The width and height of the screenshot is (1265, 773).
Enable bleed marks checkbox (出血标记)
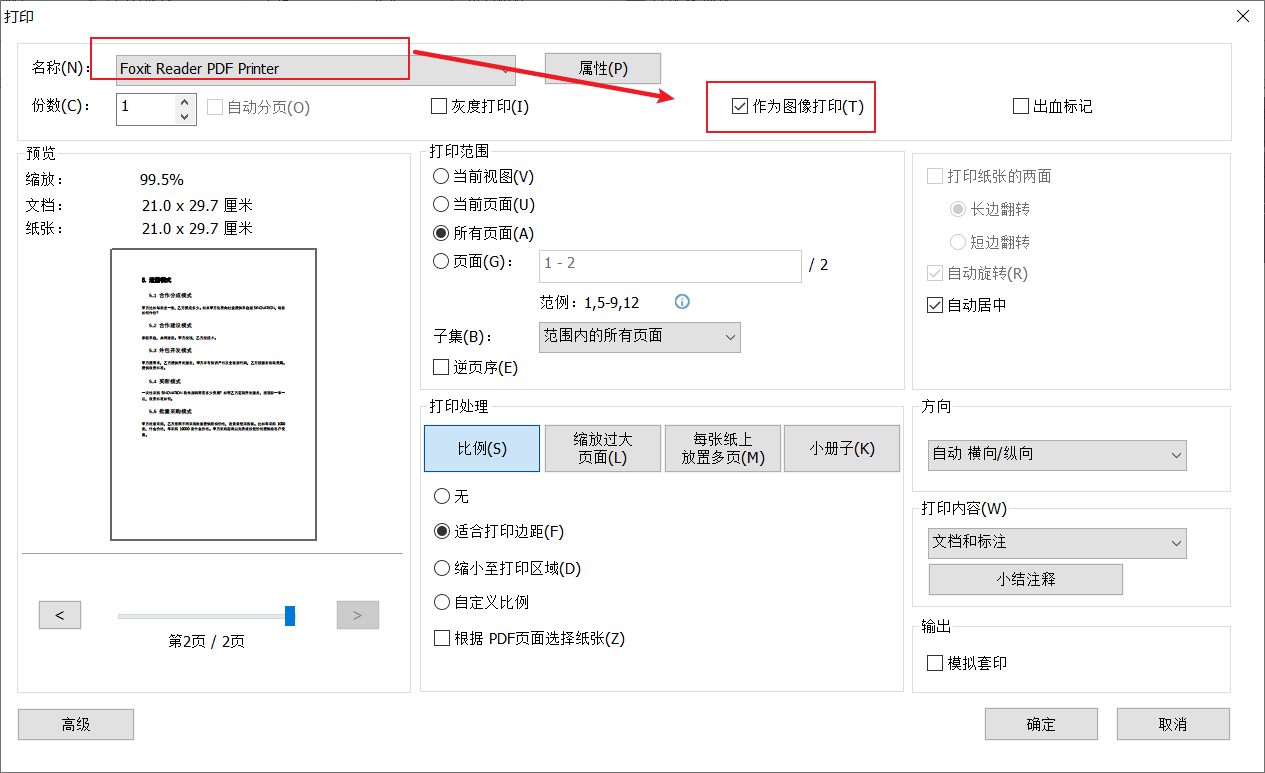click(x=1021, y=106)
